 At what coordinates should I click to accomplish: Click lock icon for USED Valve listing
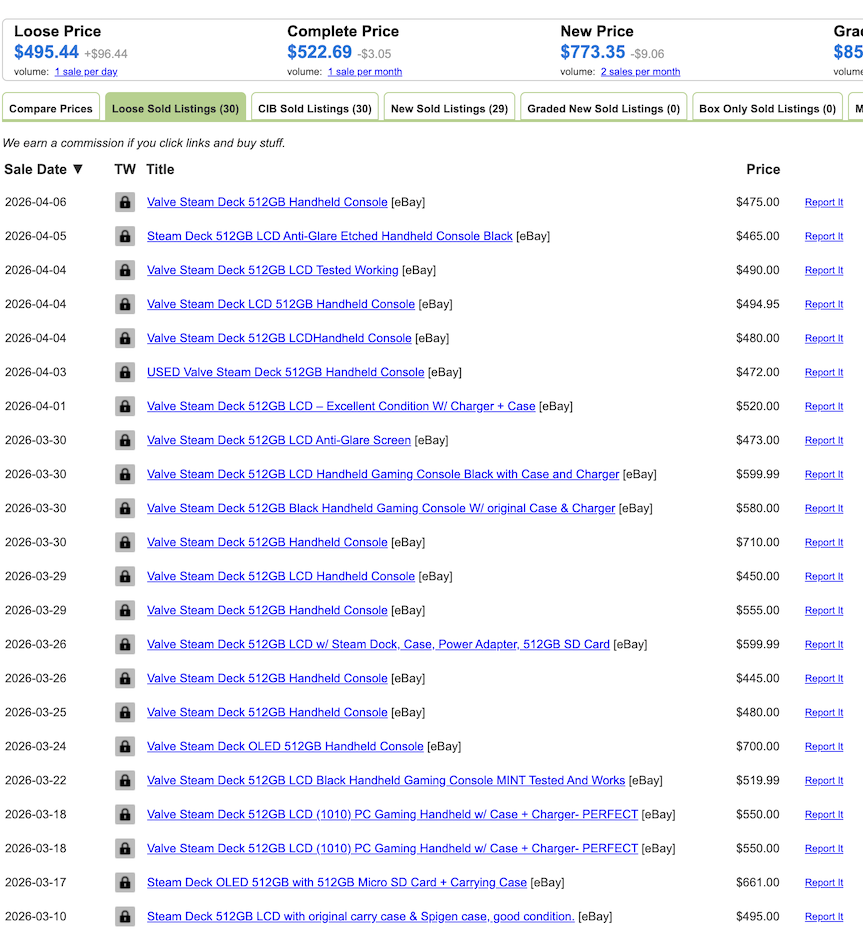tap(124, 372)
